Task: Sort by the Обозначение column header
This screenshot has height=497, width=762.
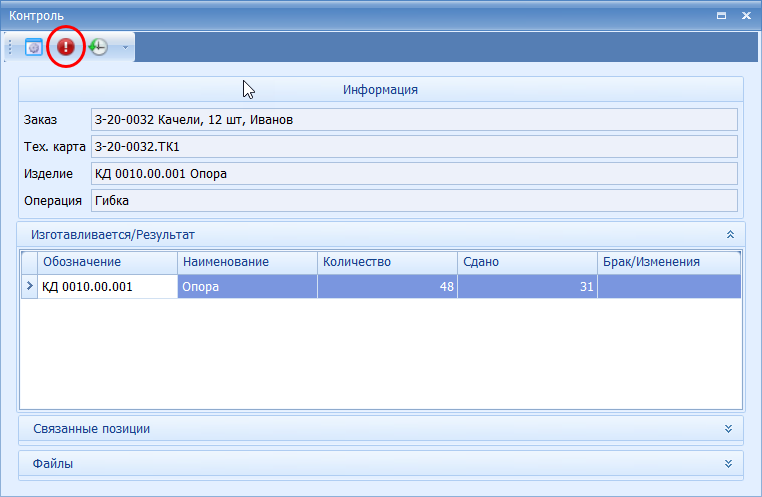Action: point(108,262)
